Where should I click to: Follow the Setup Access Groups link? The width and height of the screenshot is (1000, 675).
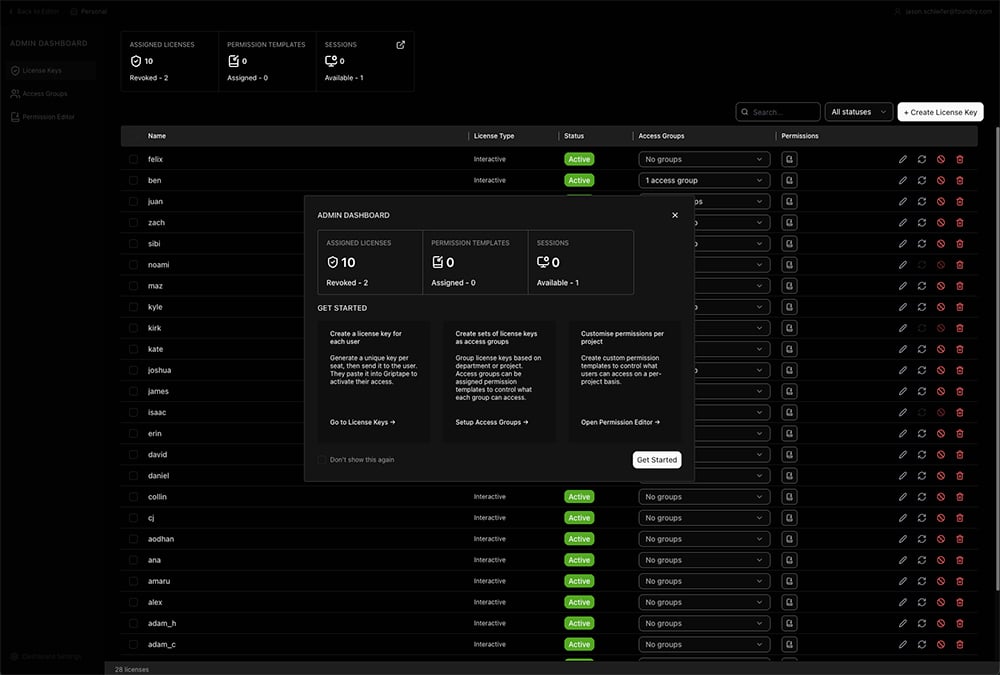[492, 422]
